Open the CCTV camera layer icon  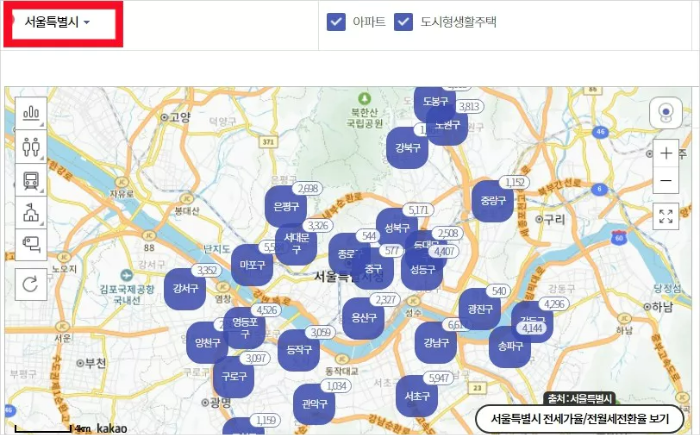point(31,245)
